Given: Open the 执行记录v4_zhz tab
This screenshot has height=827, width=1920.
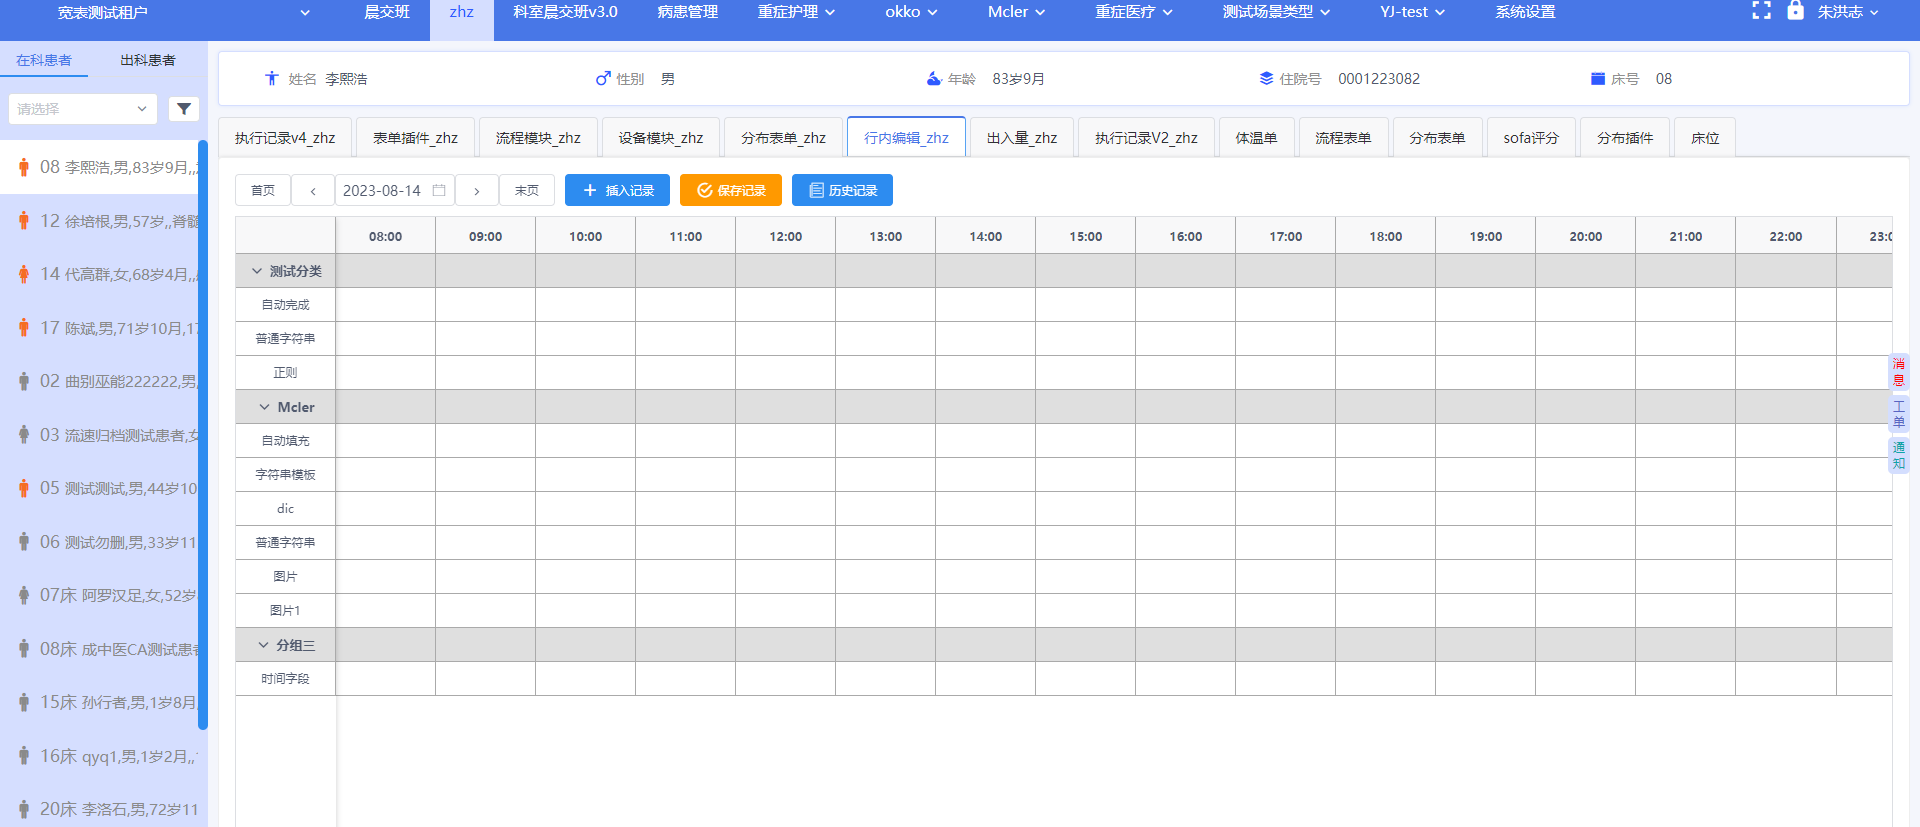Looking at the screenshot, I should [x=285, y=138].
